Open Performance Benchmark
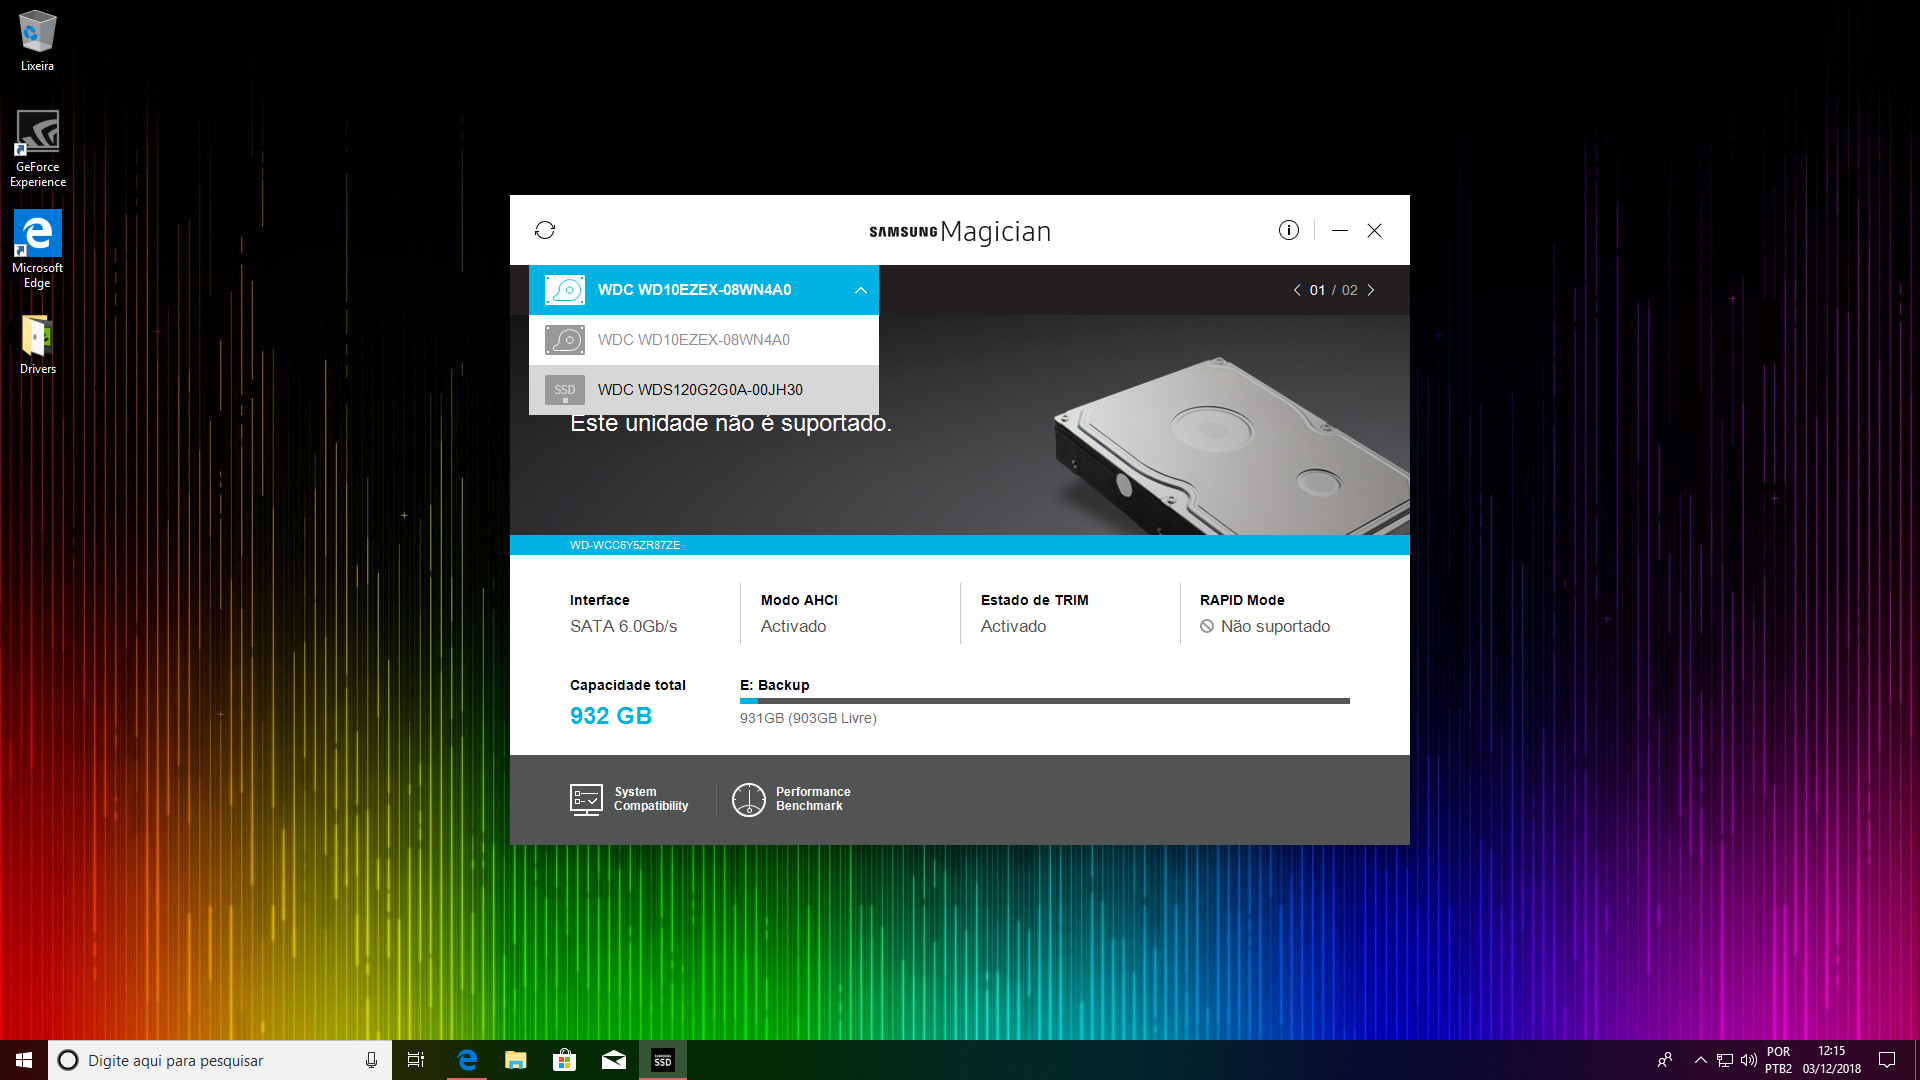Viewport: 1920px width, 1080px height. pos(791,799)
